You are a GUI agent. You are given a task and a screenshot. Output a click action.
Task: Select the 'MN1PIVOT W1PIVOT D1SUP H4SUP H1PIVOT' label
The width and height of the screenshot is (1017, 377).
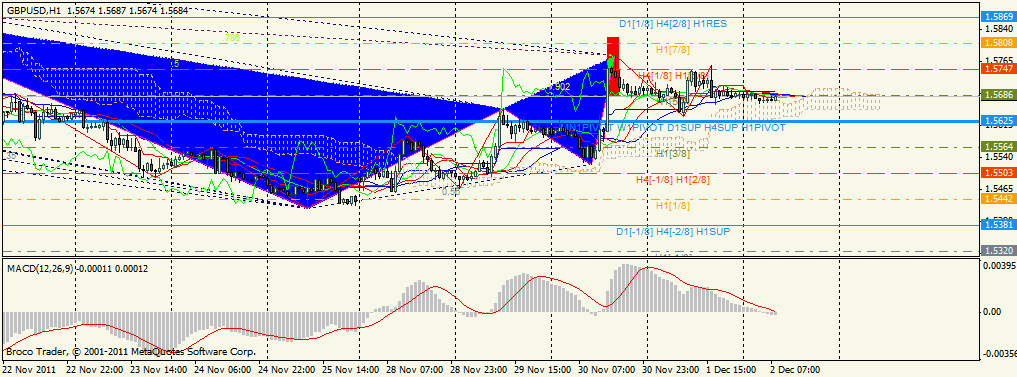[x=673, y=128]
